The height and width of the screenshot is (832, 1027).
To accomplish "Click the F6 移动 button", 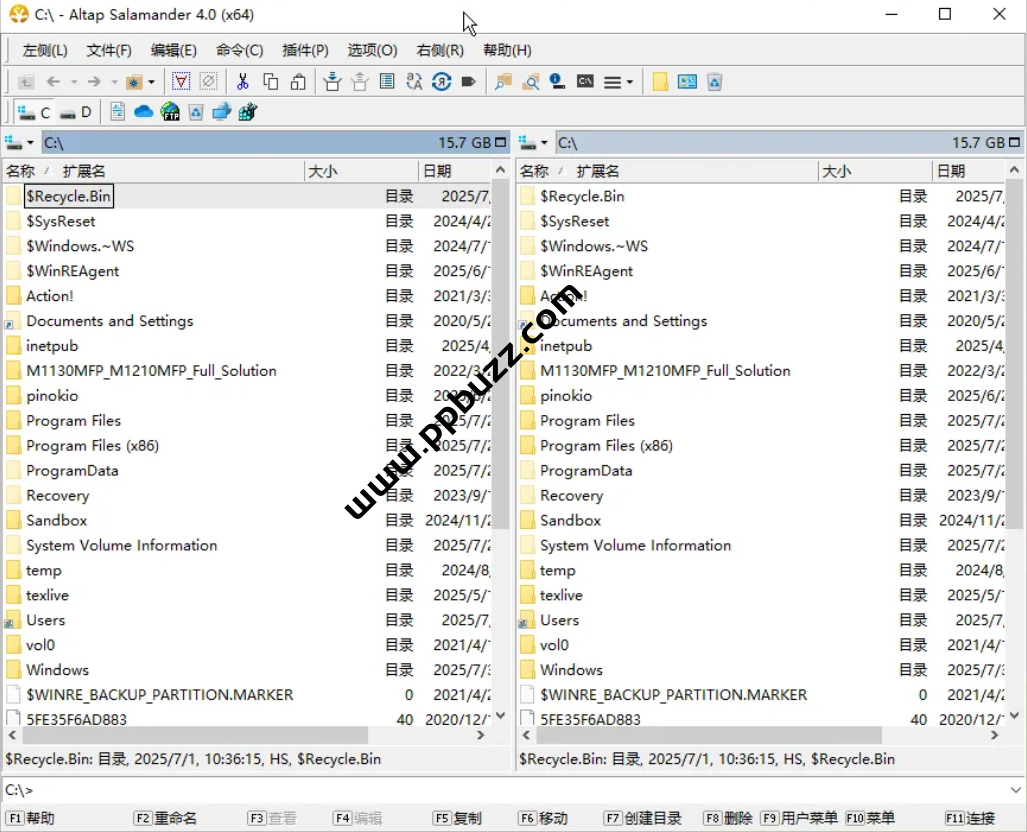I will [543, 818].
